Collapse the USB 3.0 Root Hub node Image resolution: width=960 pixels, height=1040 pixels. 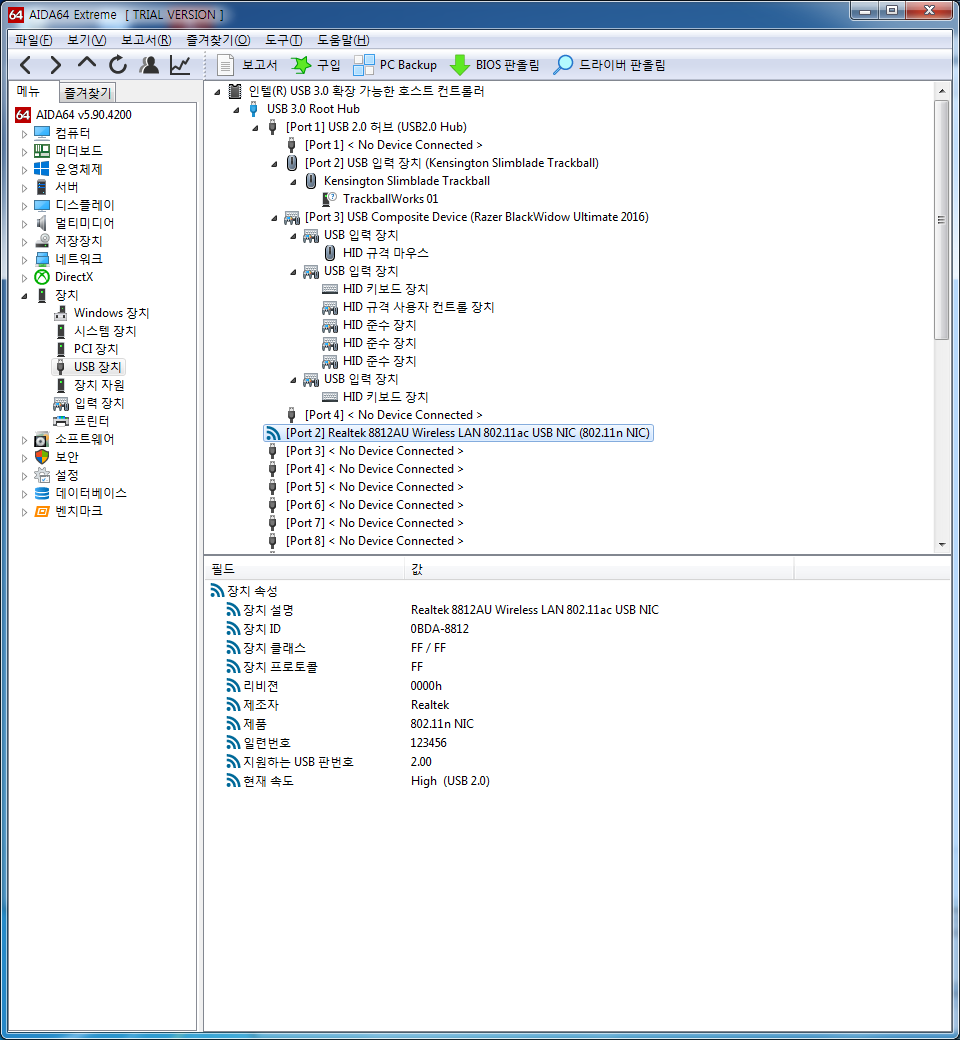[x=237, y=109]
